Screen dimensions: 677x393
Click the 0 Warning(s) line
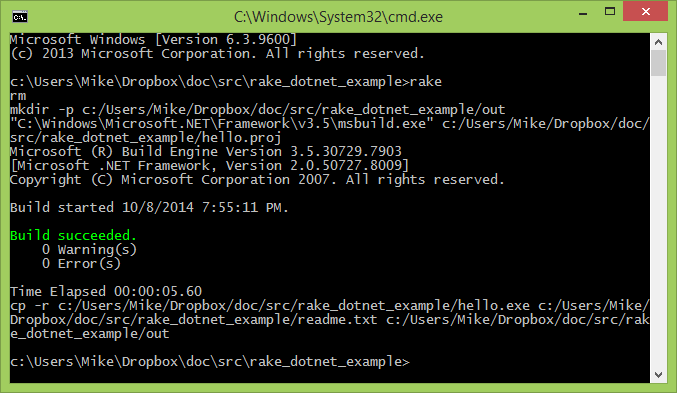[89, 250]
